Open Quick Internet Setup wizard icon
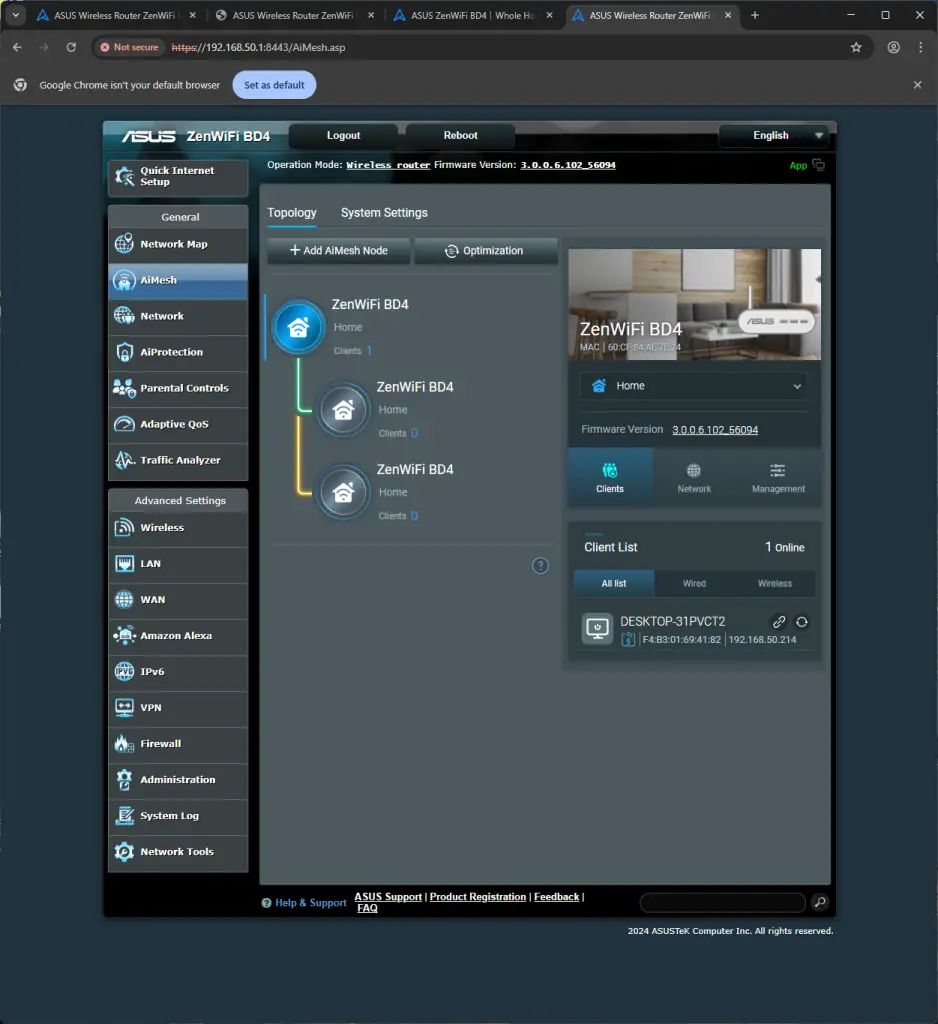 pos(124,176)
